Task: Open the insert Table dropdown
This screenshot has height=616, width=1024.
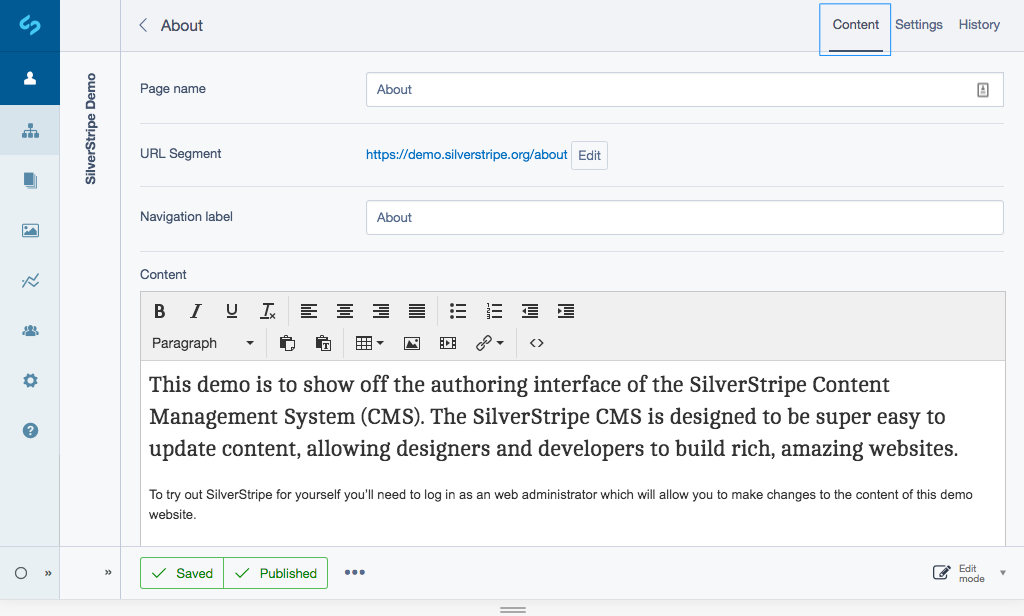Action: point(369,343)
